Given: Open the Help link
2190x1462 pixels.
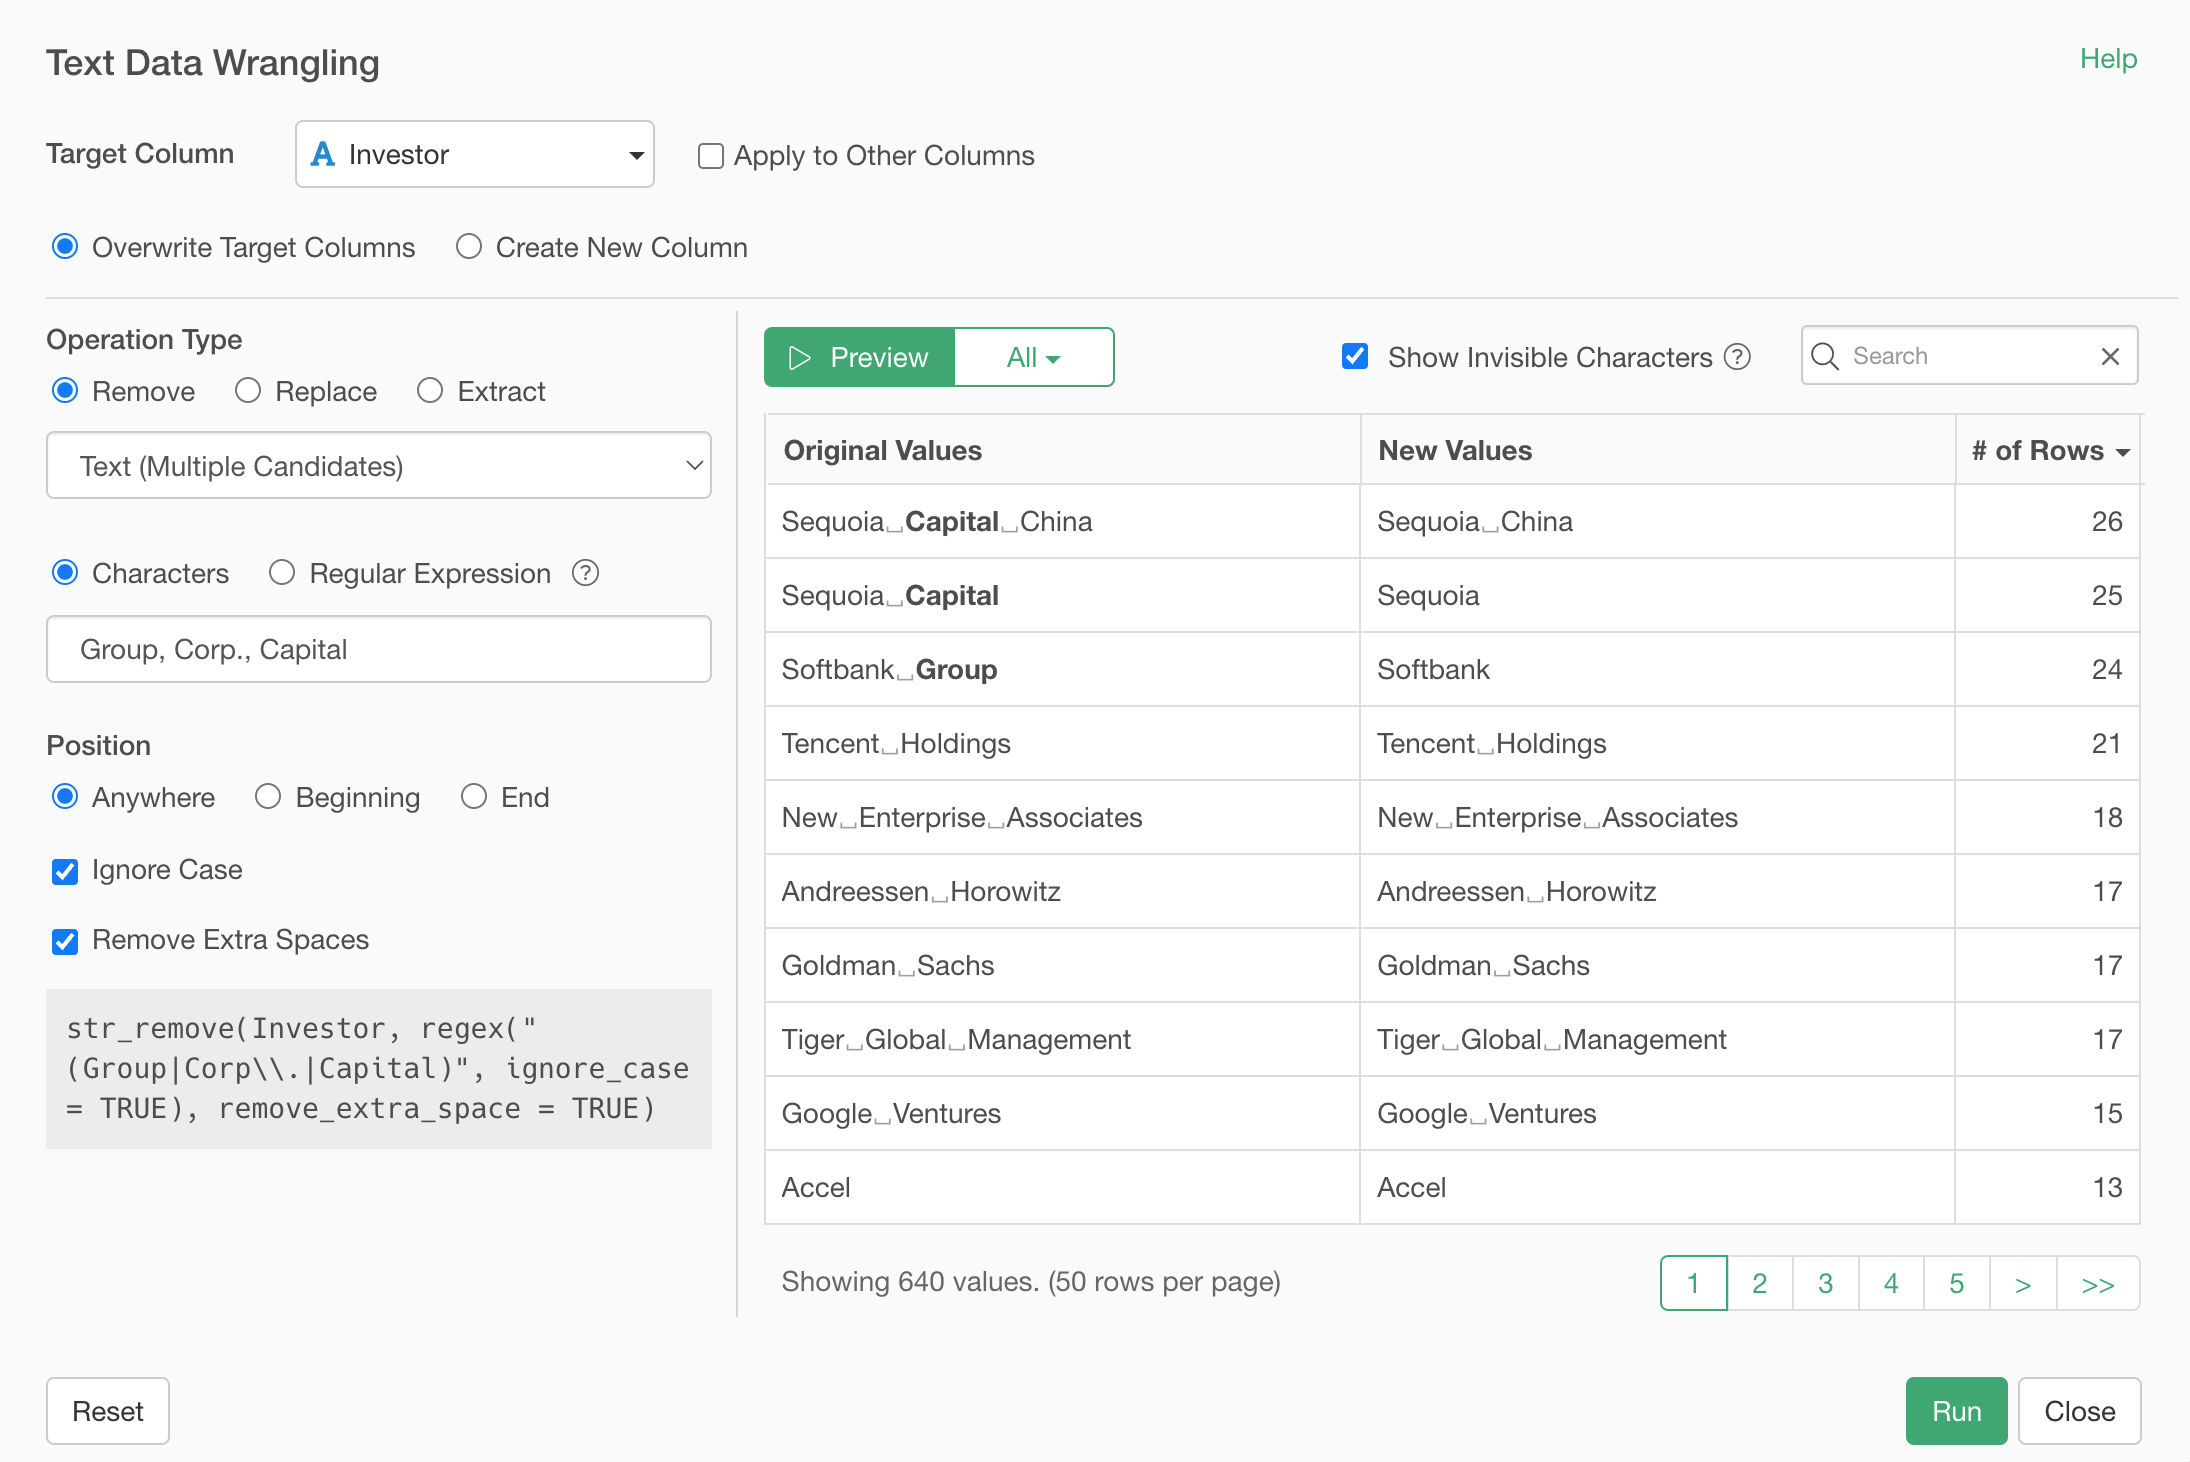Looking at the screenshot, I should coord(2107,59).
